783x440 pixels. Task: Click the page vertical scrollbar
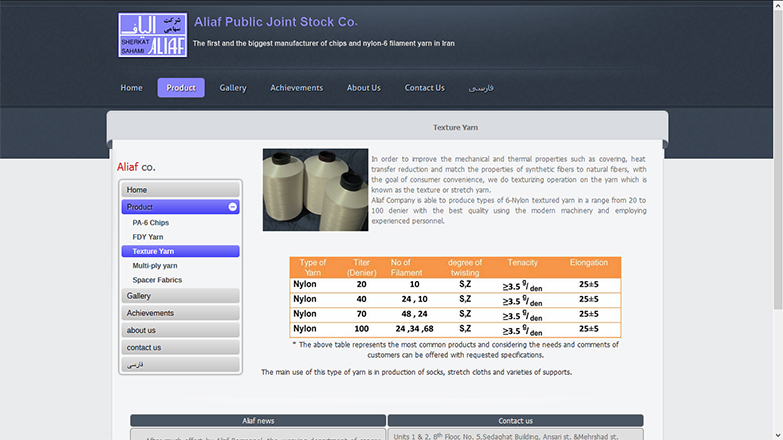point(778,160)
